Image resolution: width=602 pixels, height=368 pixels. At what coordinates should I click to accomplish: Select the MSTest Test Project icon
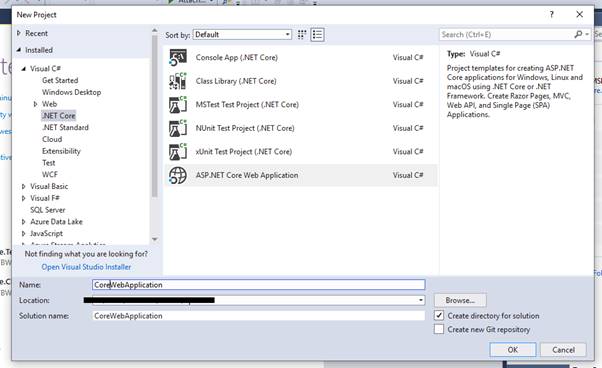178,104
